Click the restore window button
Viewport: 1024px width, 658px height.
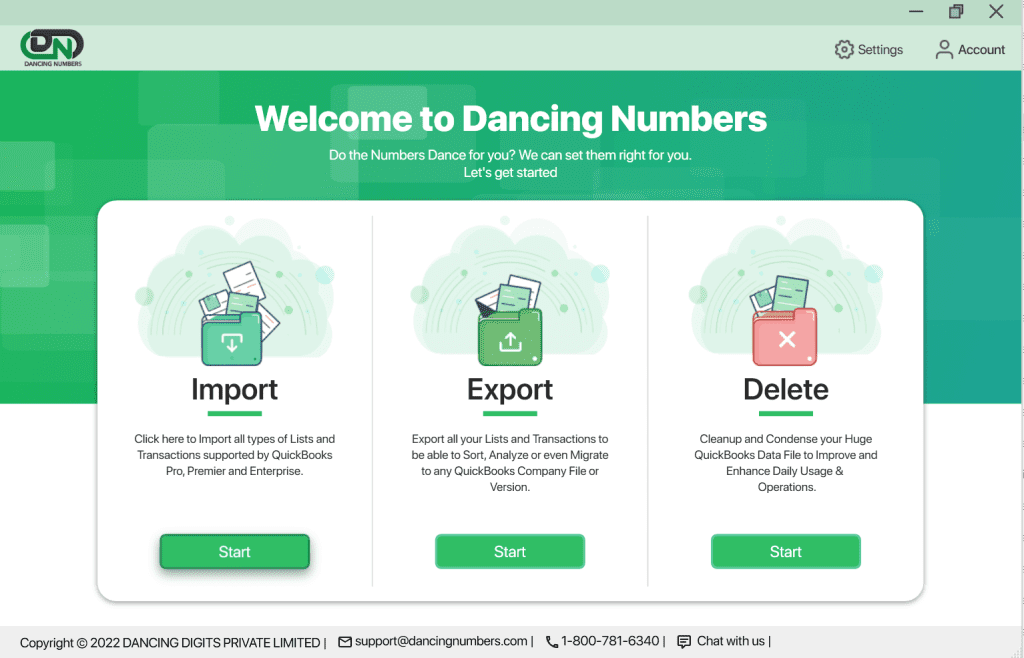955,11
